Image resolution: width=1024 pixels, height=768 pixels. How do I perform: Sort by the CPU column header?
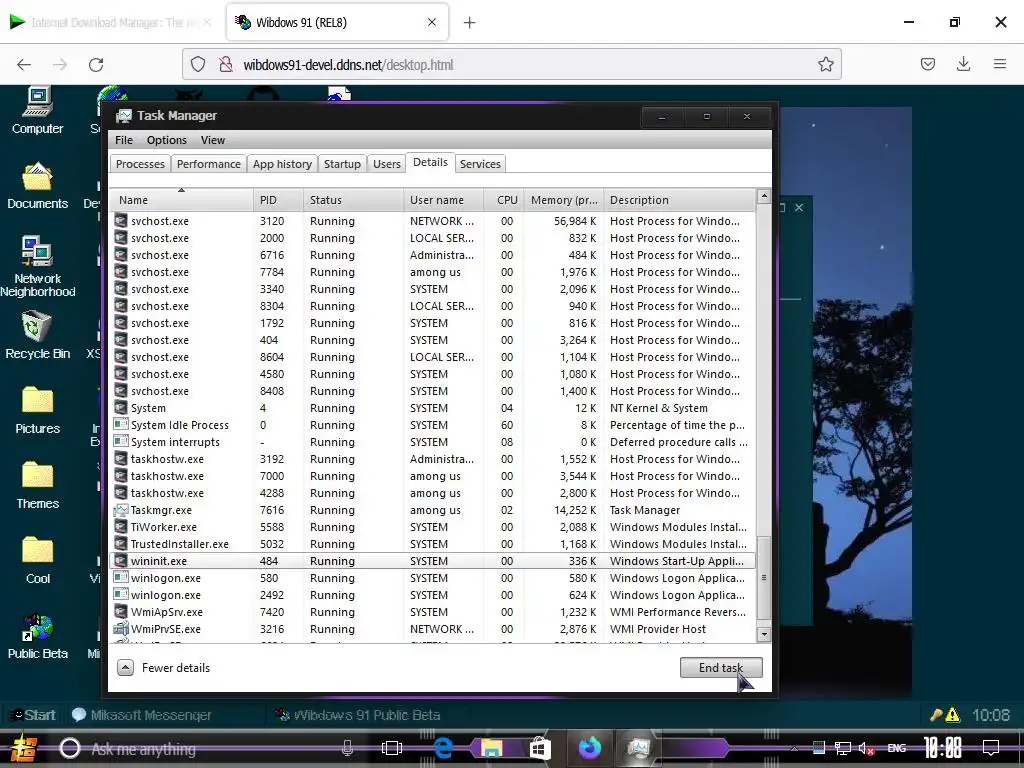(504, 200)
